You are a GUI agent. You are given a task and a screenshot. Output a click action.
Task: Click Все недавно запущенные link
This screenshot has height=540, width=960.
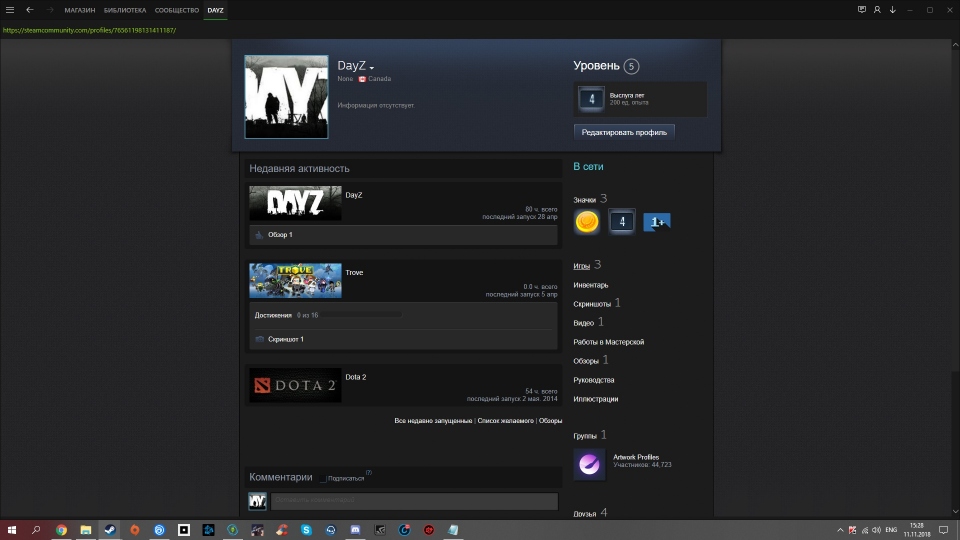[x=433, y=421]
